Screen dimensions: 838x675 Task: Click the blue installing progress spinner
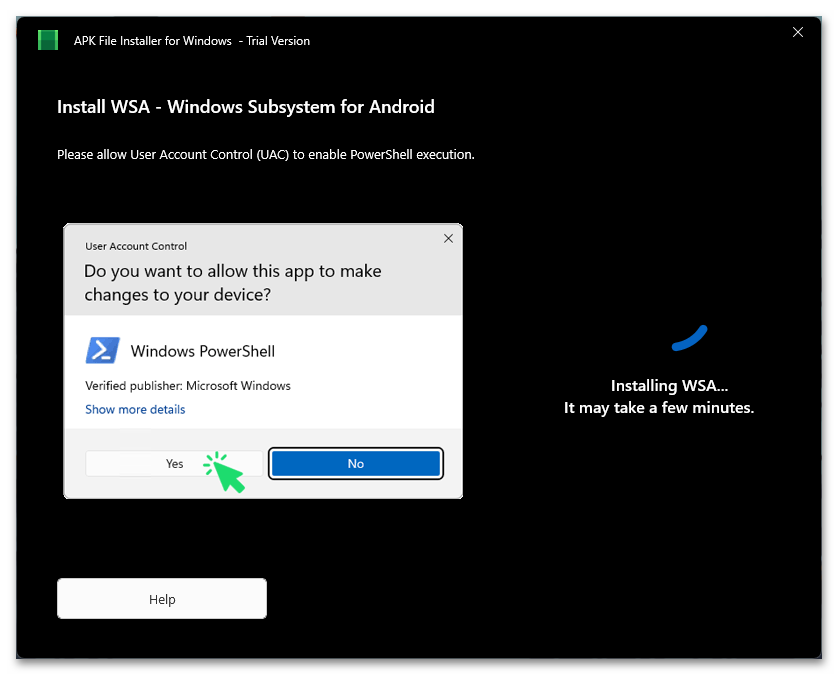point(689,338)
